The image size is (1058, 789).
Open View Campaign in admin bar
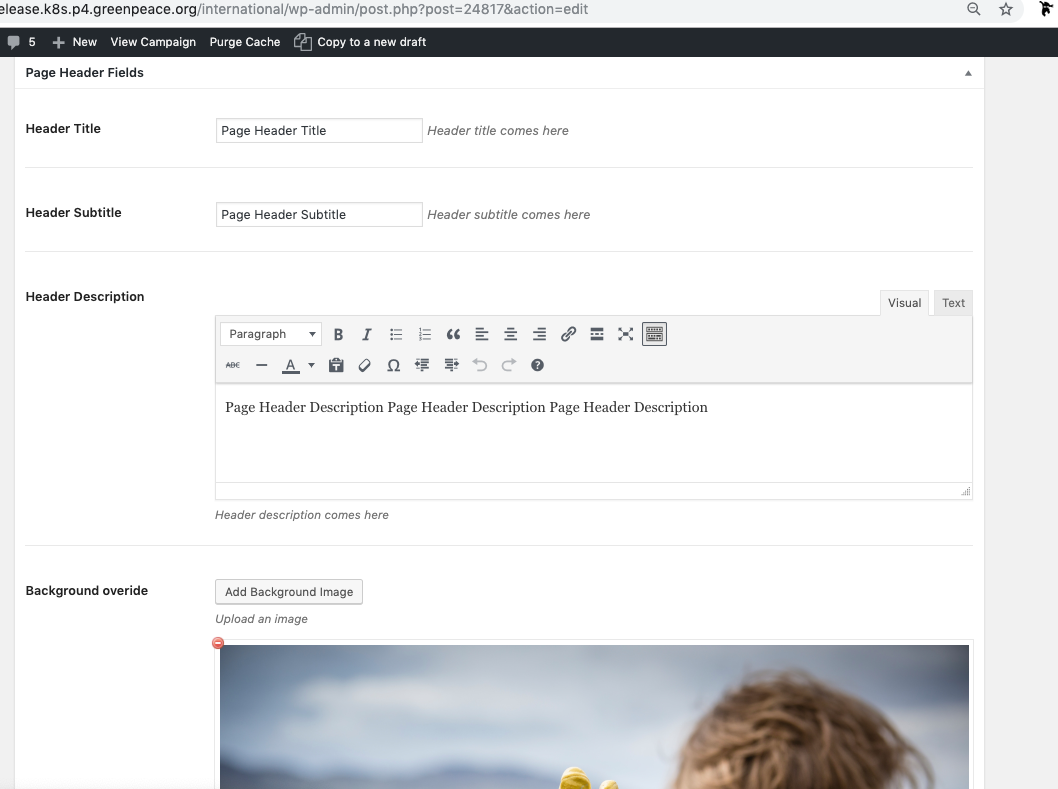click(153, 42)
